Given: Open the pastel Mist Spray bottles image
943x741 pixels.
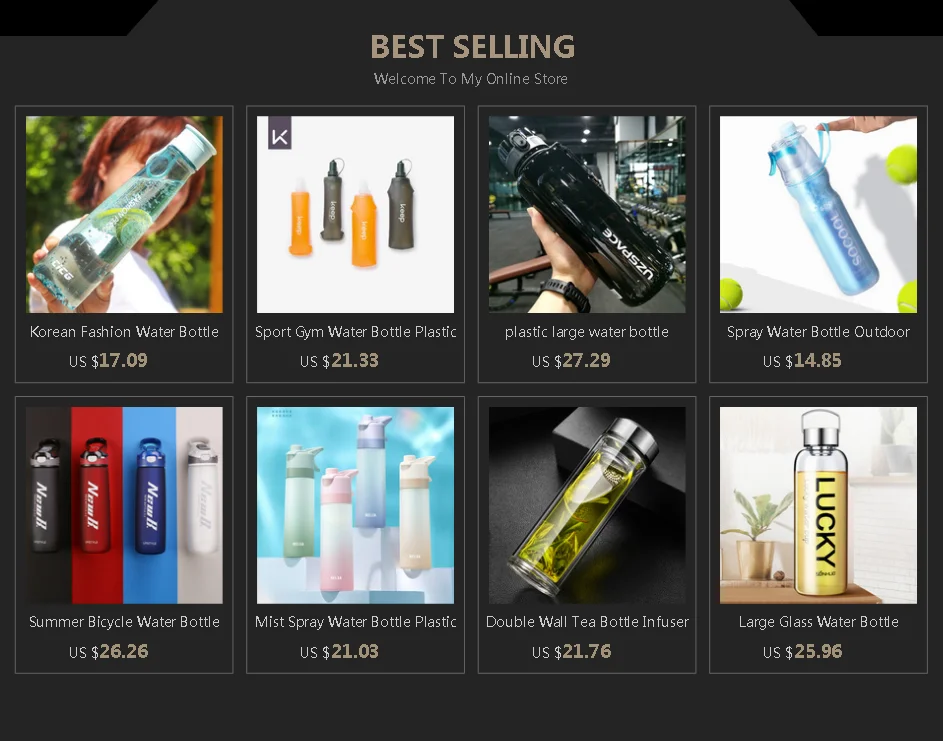Looking at the screenshot, I should (355, 505).
